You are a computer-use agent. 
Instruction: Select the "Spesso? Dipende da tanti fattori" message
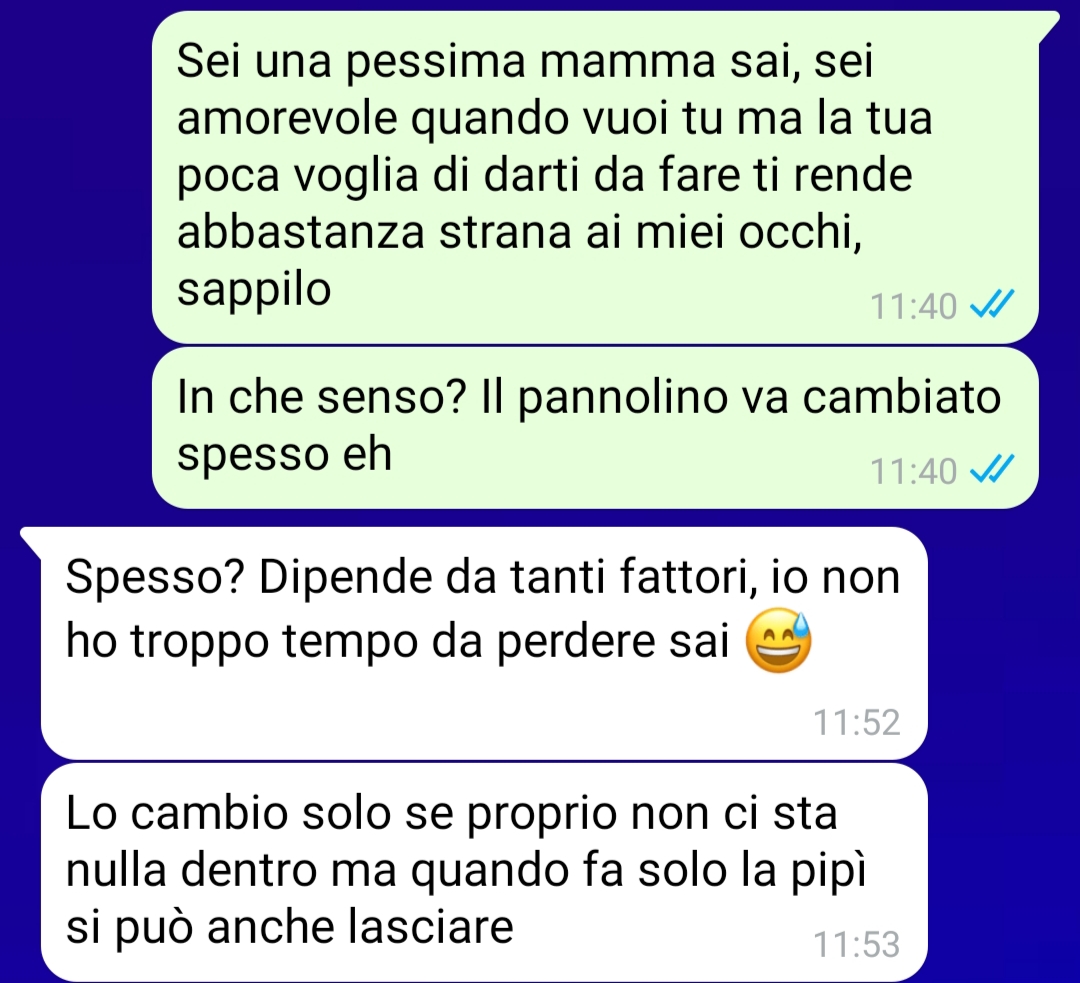484,643
